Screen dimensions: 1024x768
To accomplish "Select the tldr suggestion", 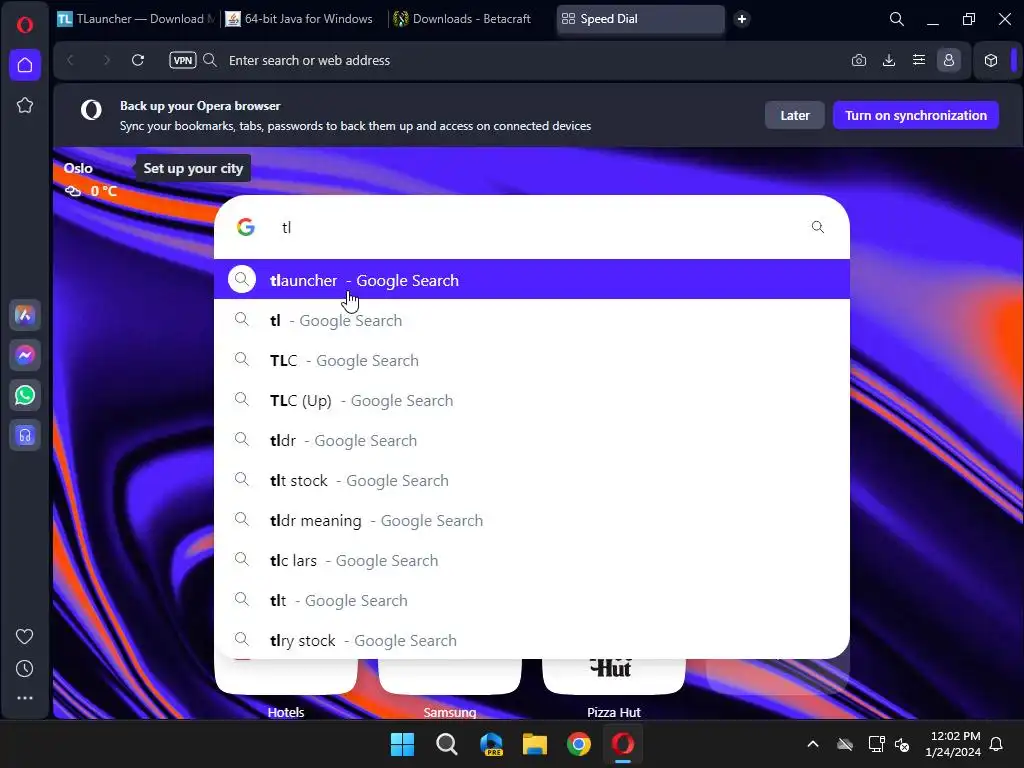I will pos(532,440).
